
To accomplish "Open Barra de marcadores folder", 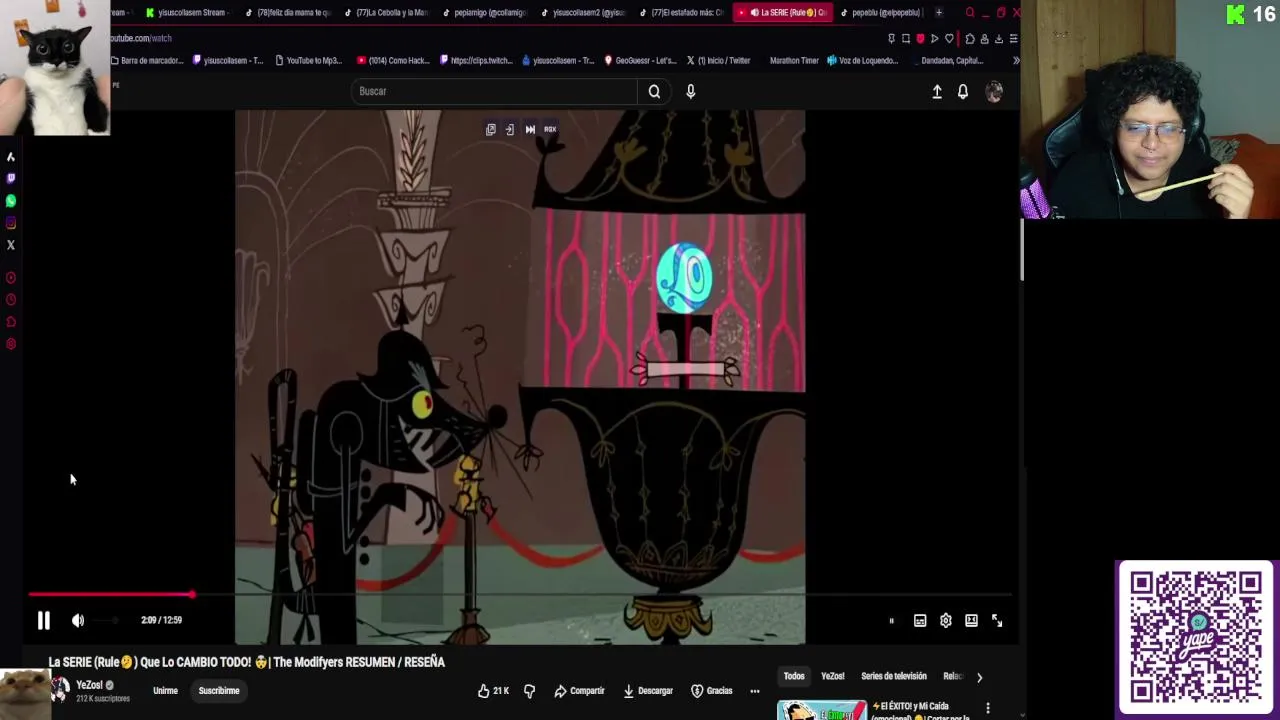I will tap(146, 60).
